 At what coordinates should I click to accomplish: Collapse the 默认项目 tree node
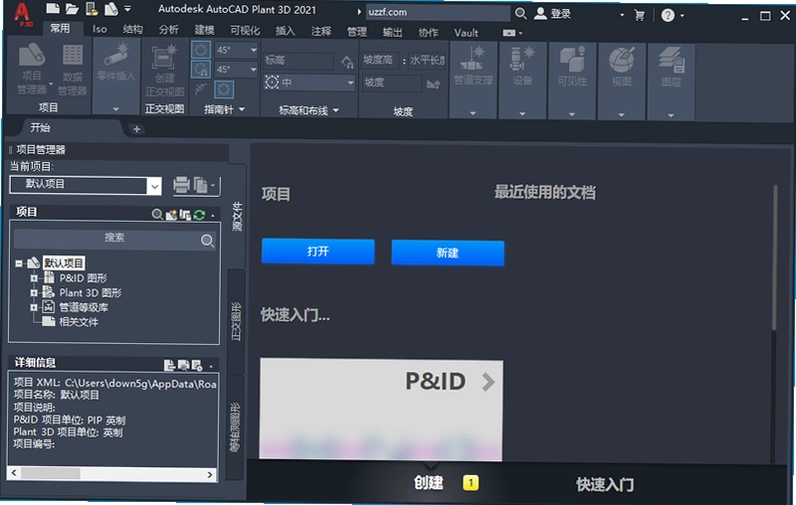click(19, 263)
